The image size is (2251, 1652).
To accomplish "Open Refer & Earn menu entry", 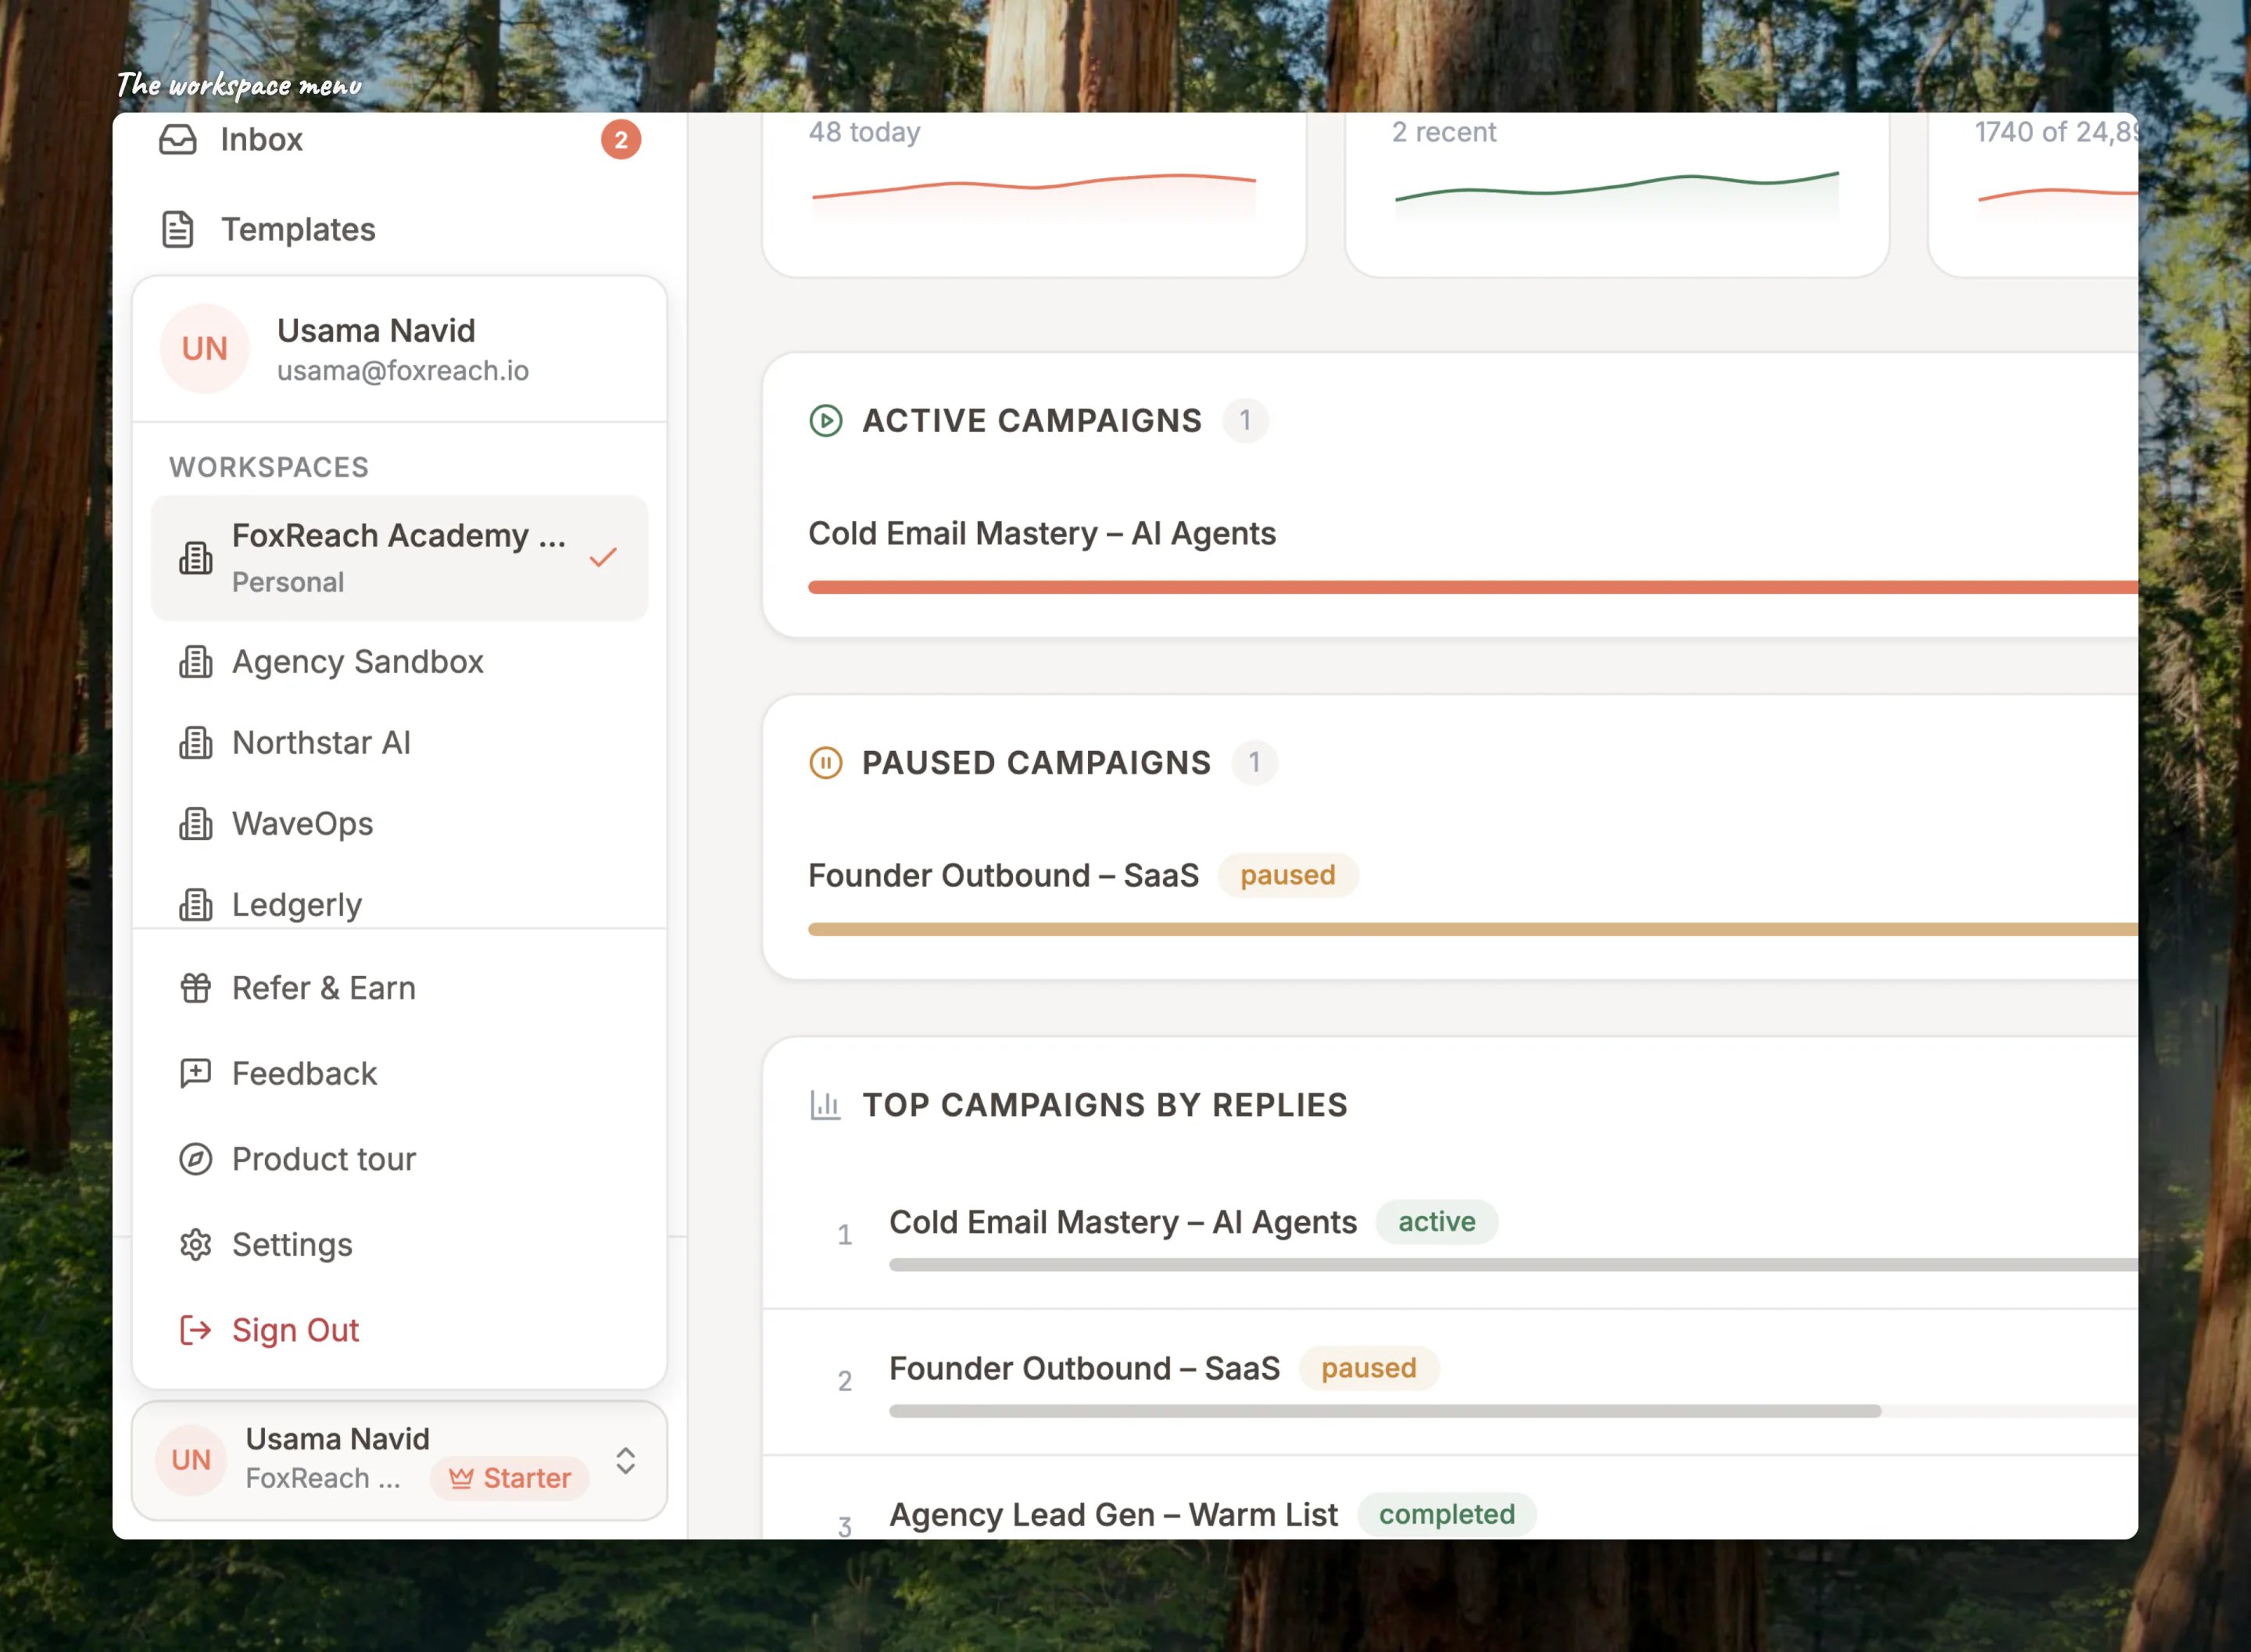I will pyautogui.click(x=399, y=988).
